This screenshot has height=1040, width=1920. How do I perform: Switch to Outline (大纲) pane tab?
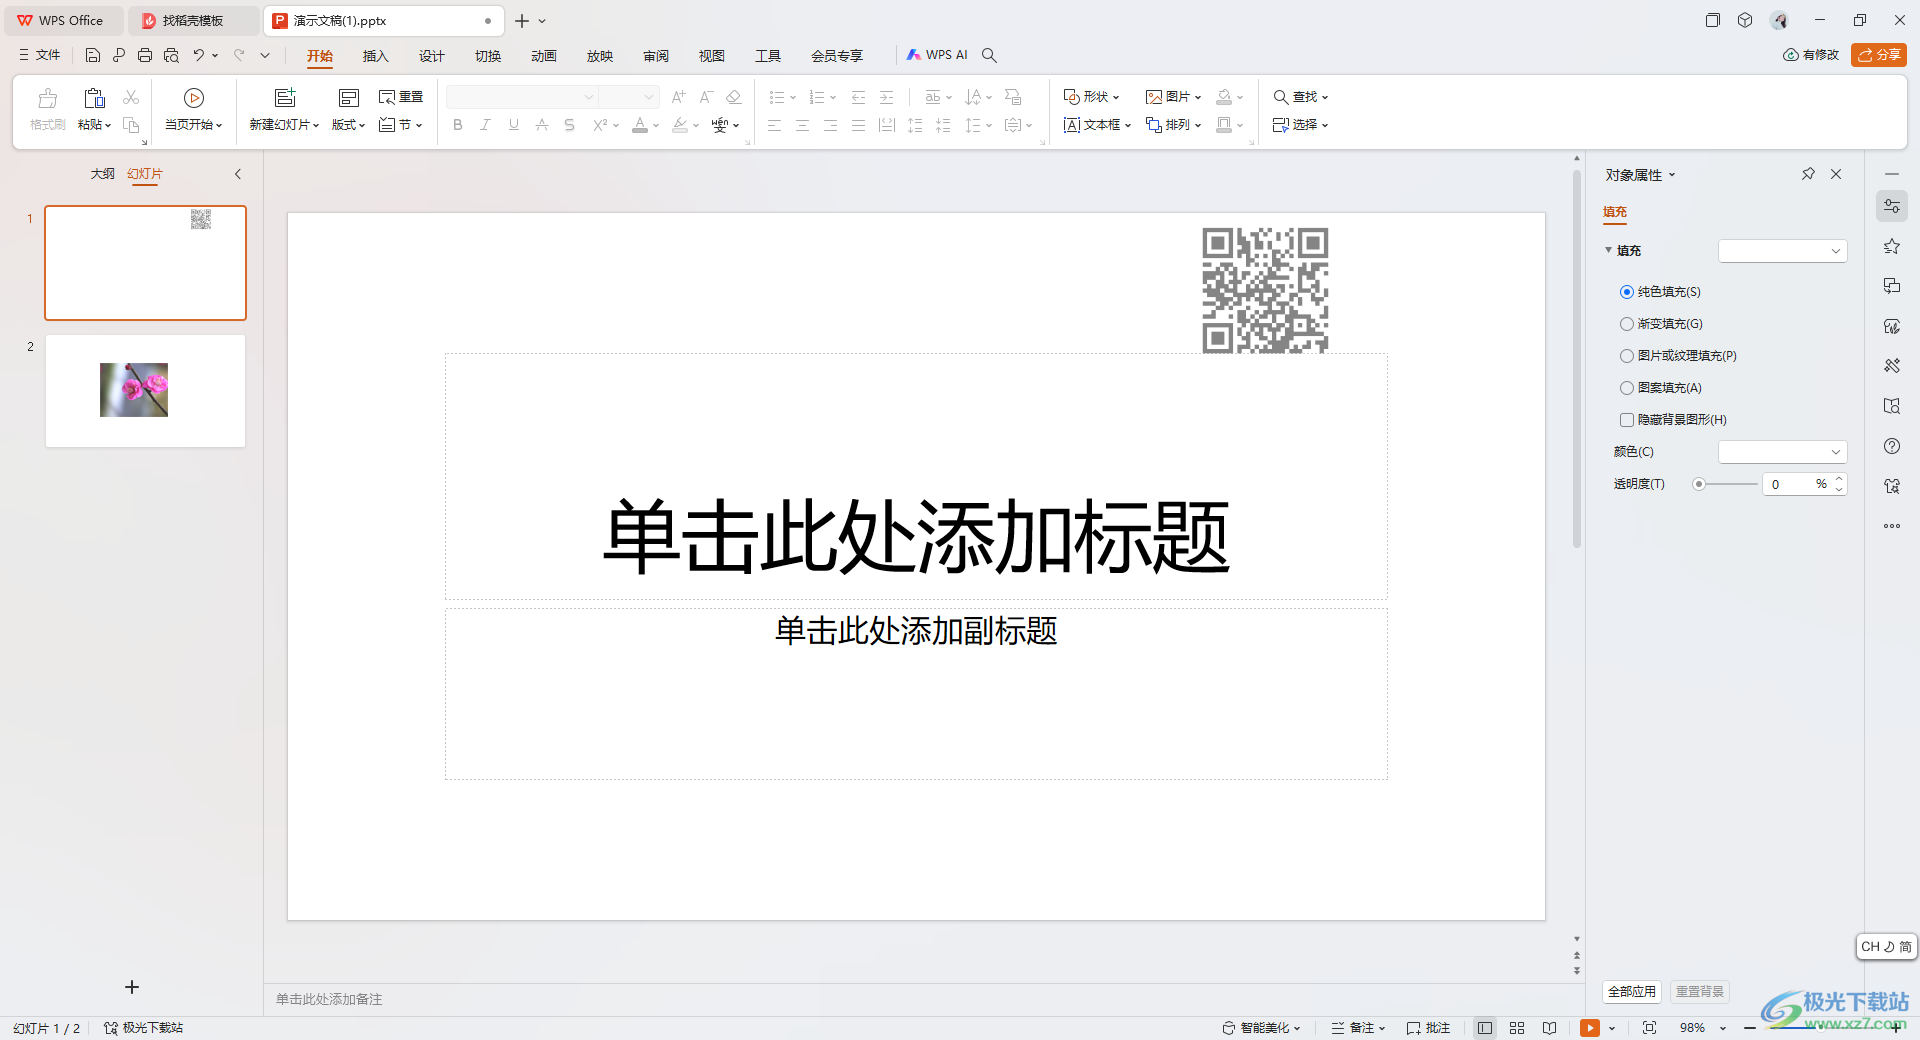pos(103,174)
